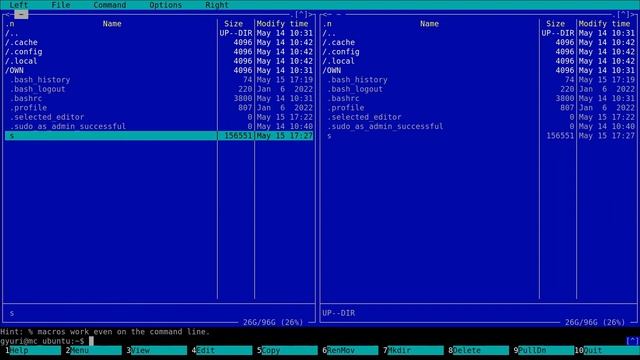Select /.local folder in right panel
640x360 pixels.
pyautogui.click(x=430, y=61)
